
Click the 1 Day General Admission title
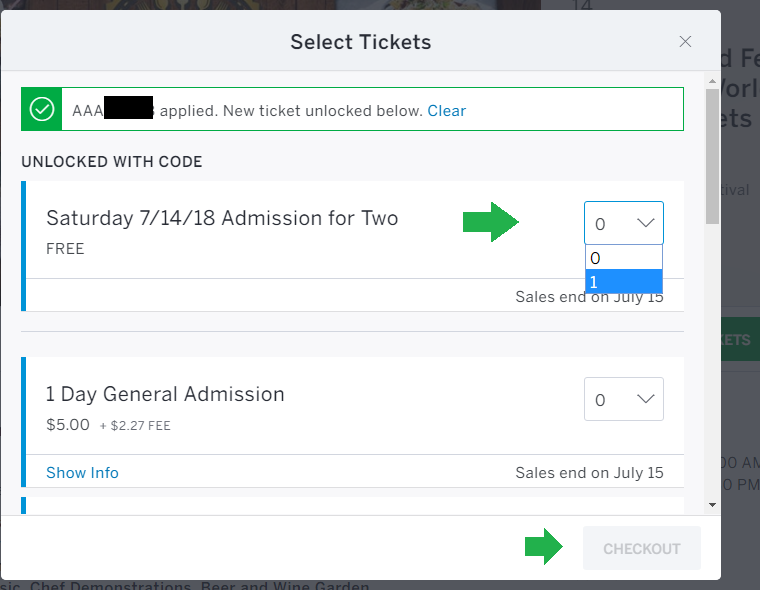coord(165,394)
